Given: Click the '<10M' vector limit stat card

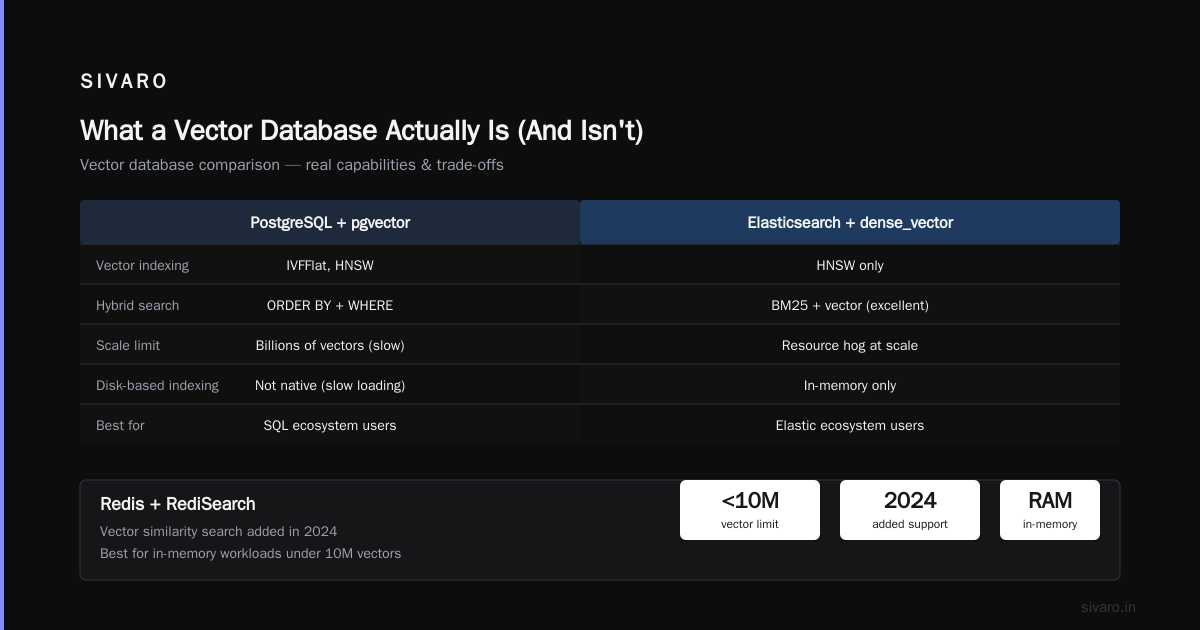Looking at the screenshot, I should click(750, 510).
